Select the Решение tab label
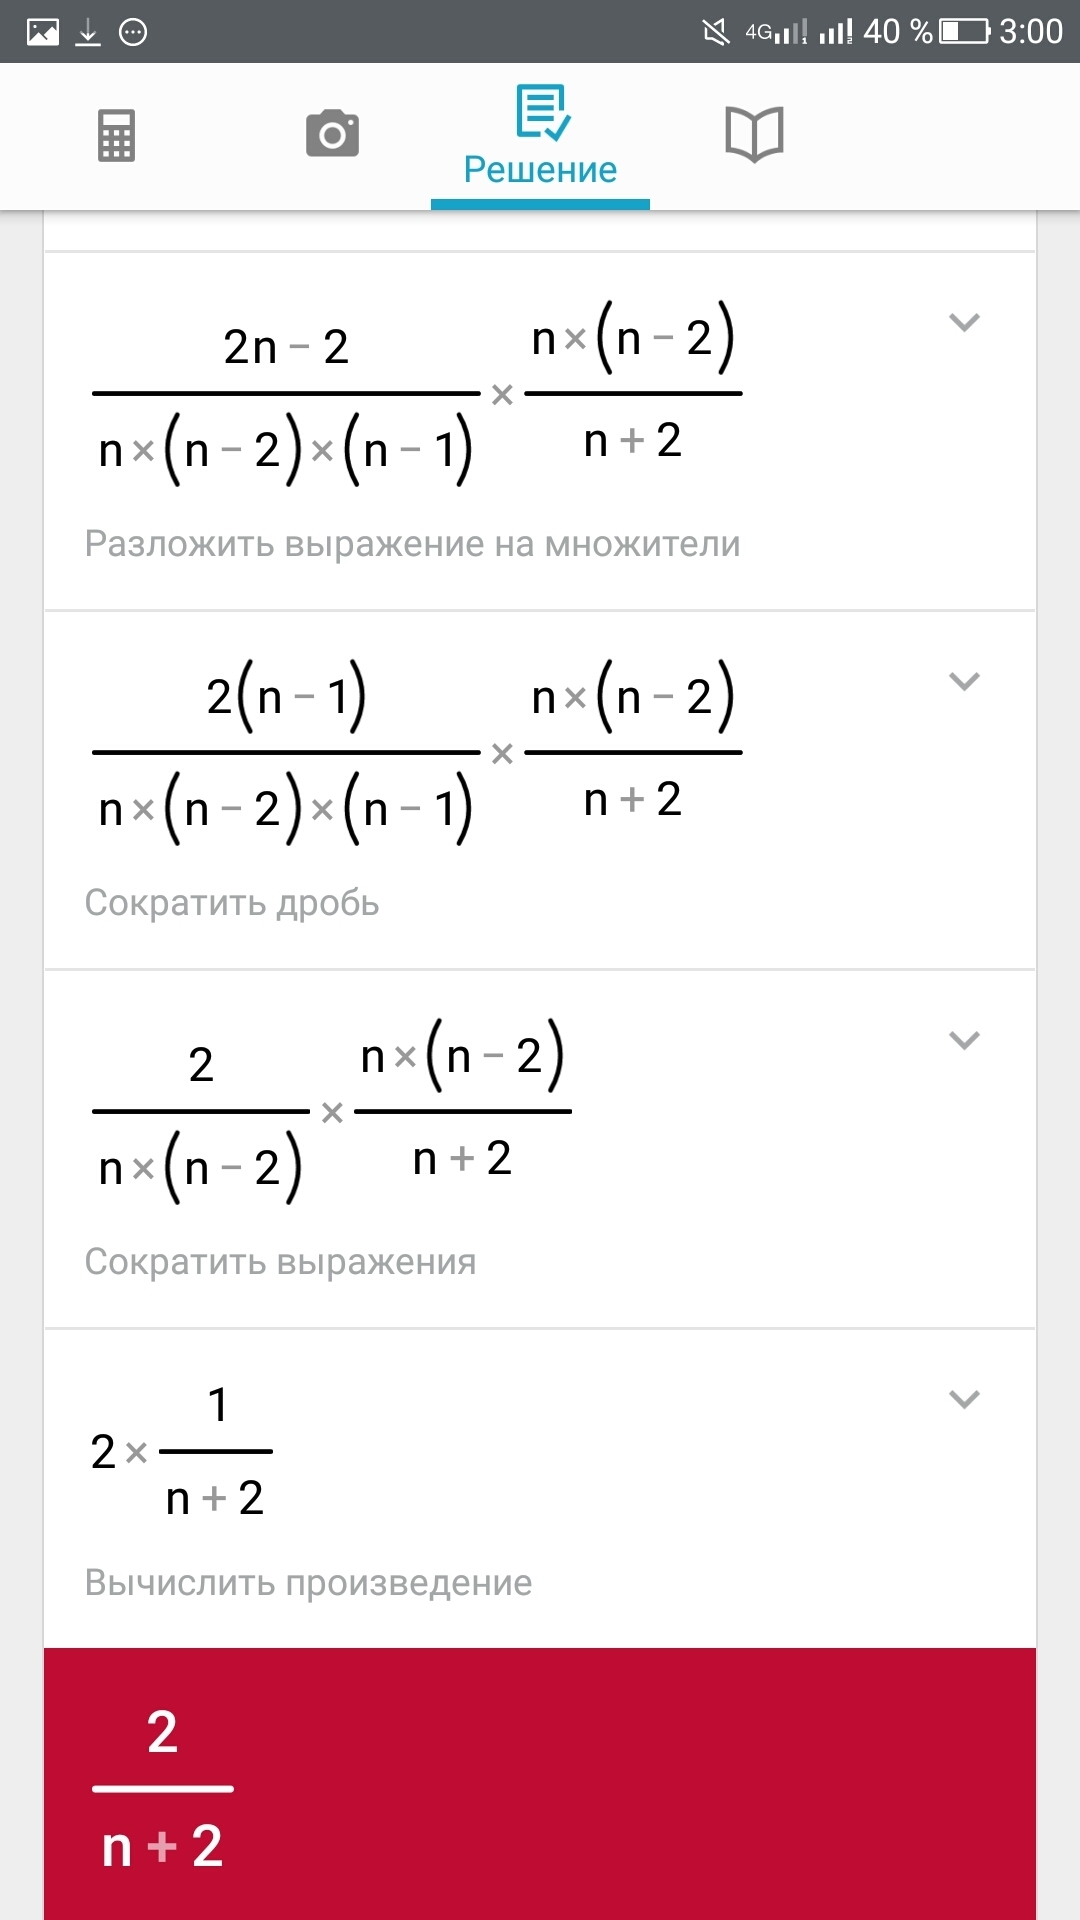This screenshot has height=1920, width=1080. coord(540,170)
